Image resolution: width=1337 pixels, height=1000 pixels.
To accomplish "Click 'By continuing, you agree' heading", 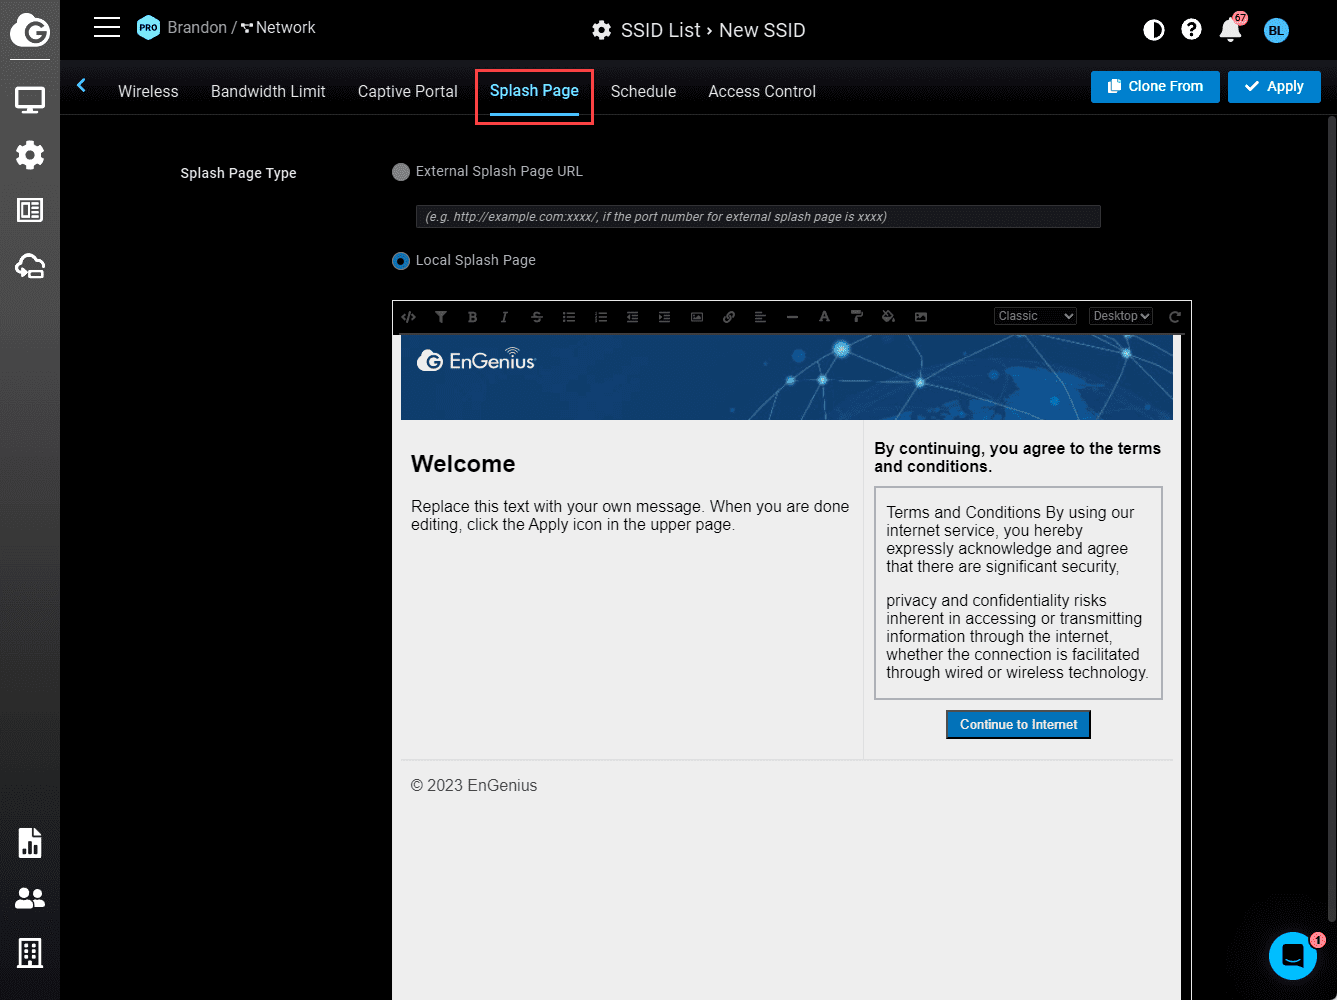I will point(1018,457).
